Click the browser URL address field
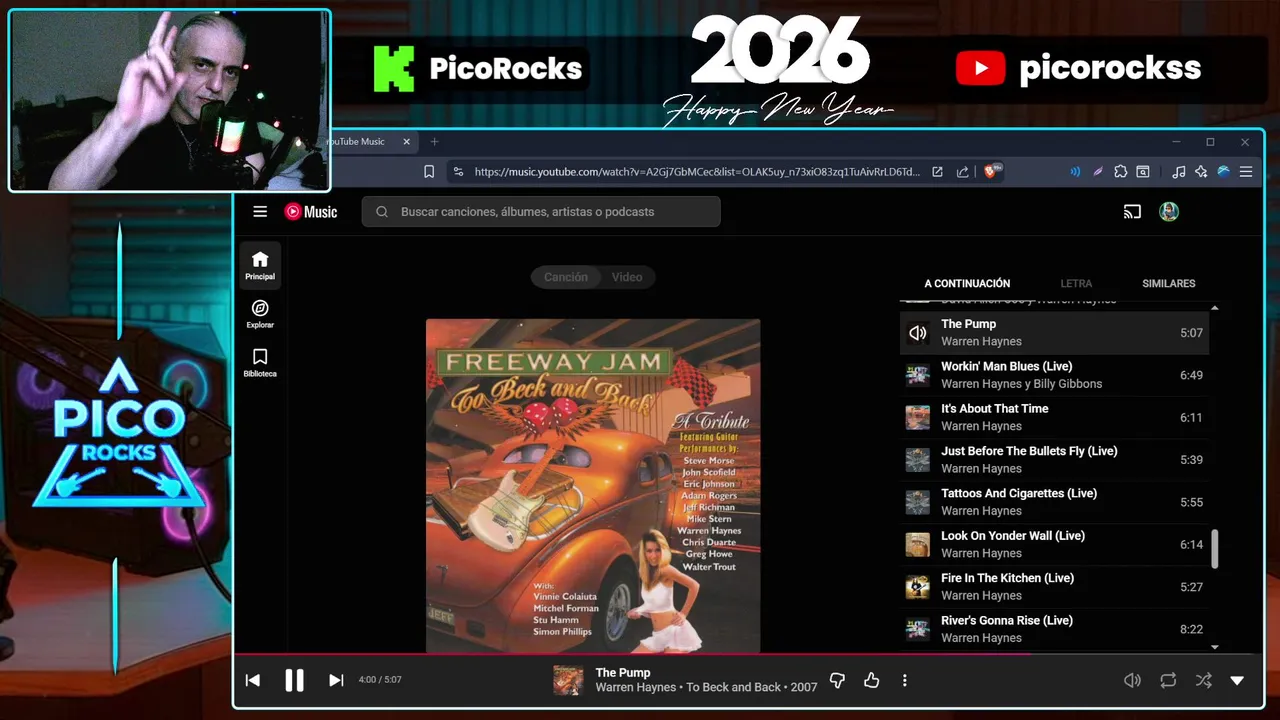The image size is (1280, 720). pos(697,172)
